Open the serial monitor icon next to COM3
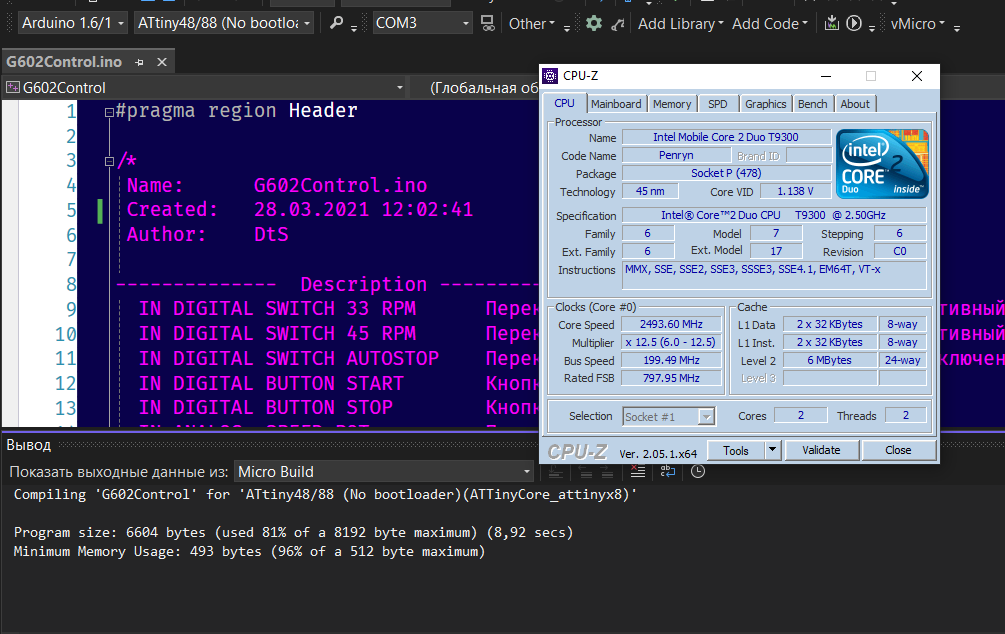This screenshot has height=634, width=1005. tap(488, 24)
